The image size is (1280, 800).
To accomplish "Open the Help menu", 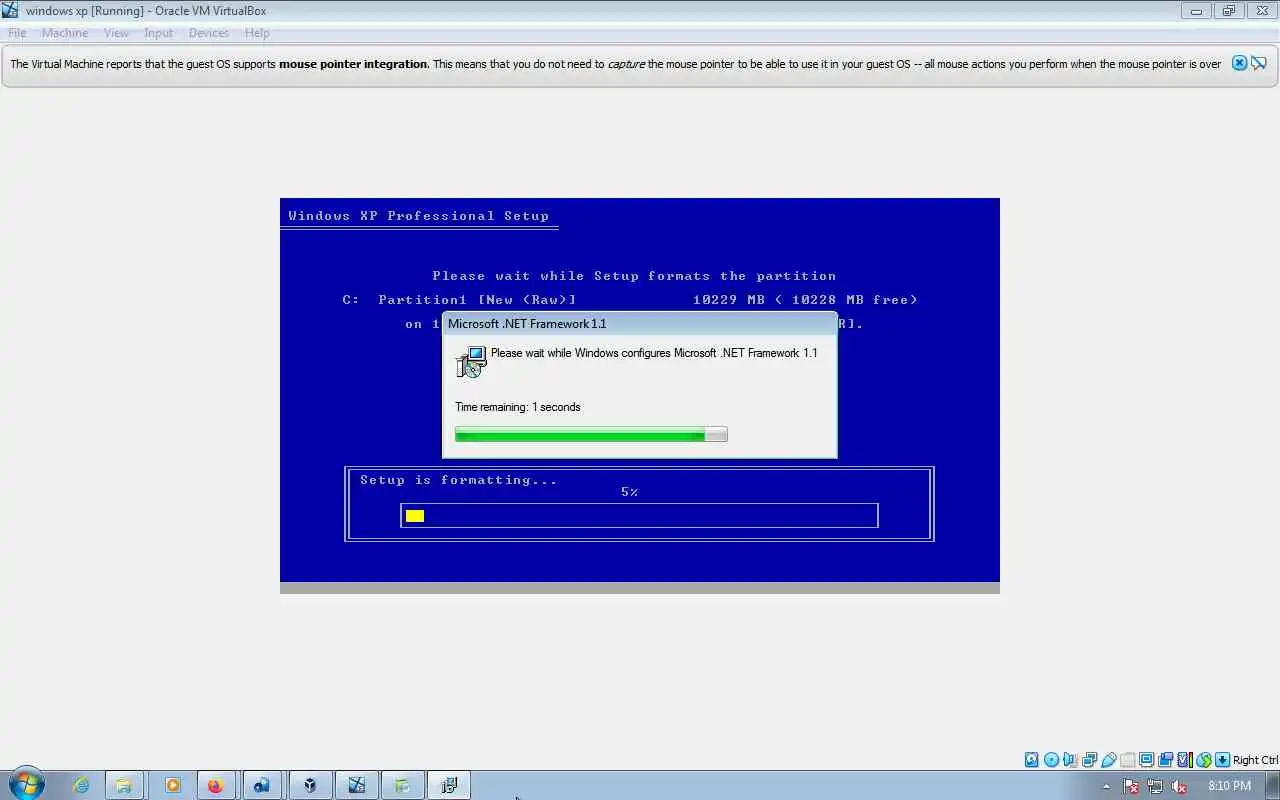I will pos(257,33).
